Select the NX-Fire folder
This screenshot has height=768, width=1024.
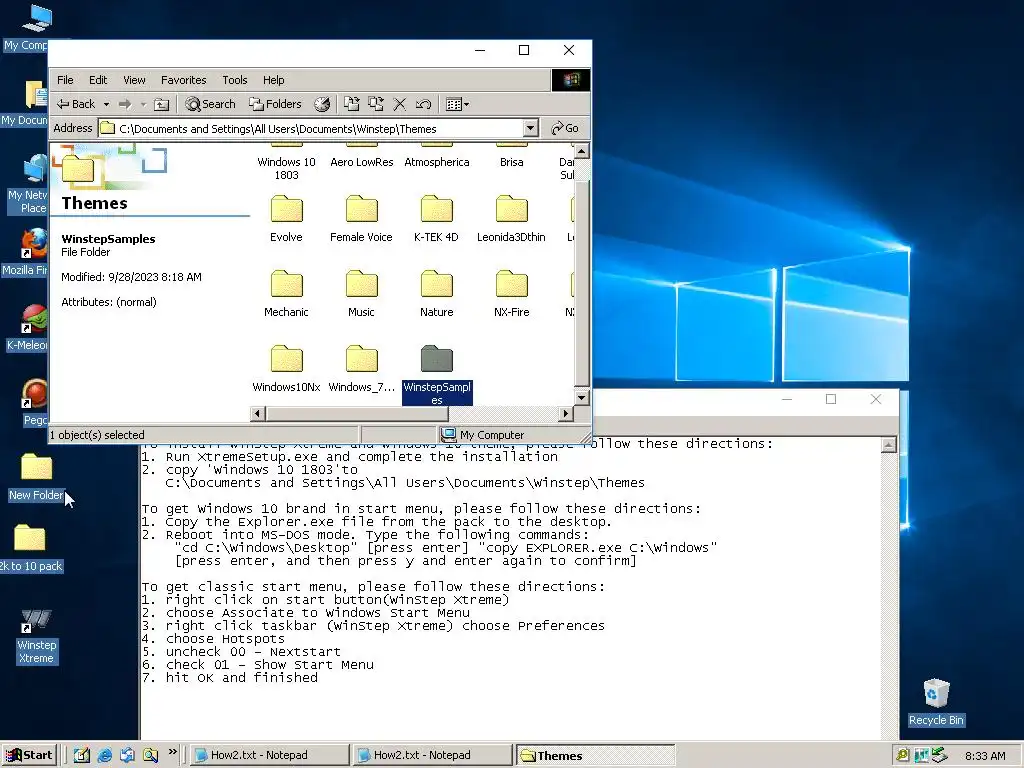[x=511, y=295]
